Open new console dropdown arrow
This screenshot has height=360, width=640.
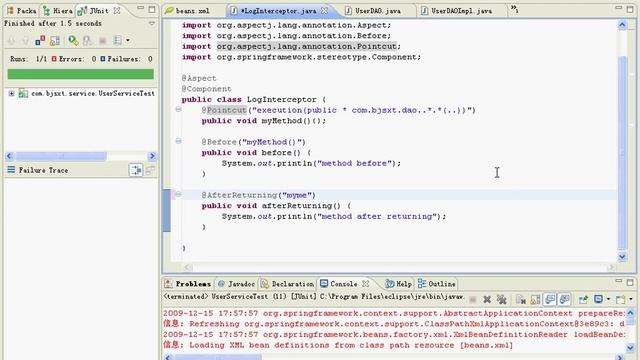[631, 300]
